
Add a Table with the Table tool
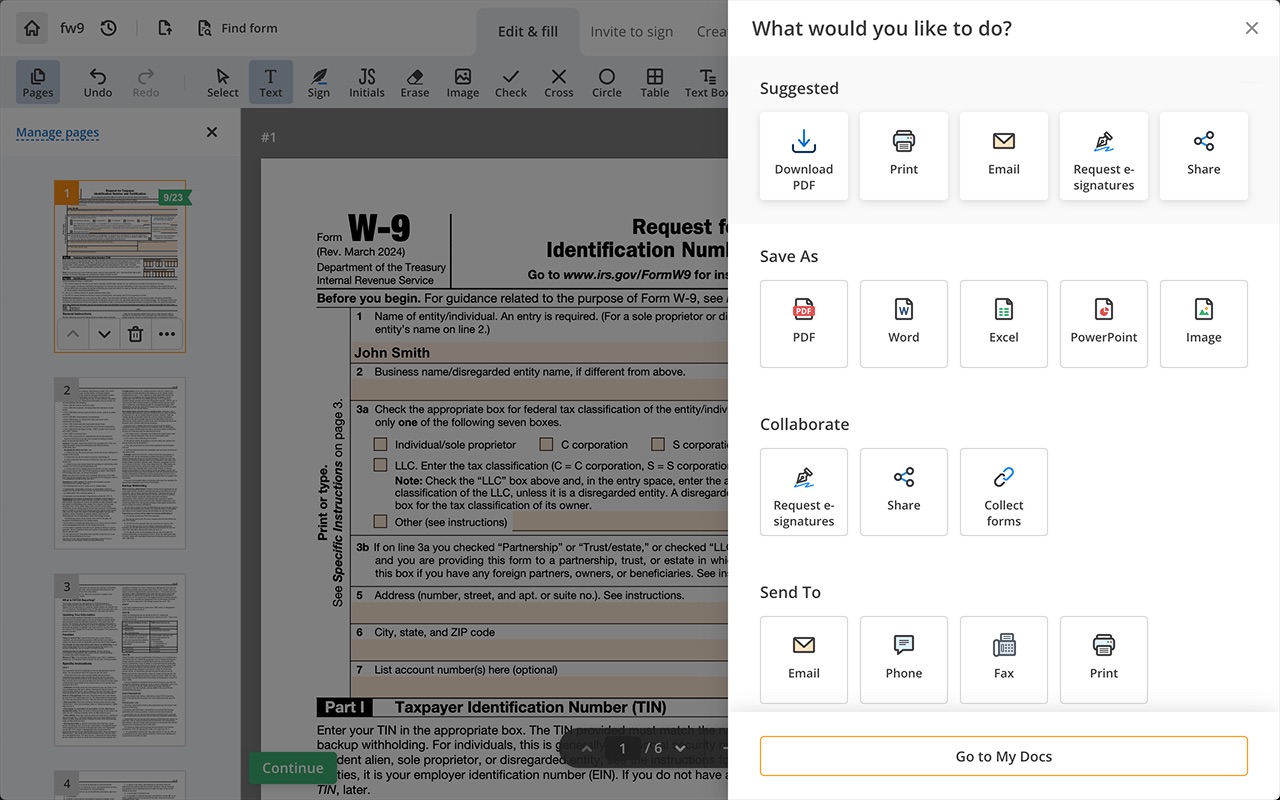tap(655, 82)
